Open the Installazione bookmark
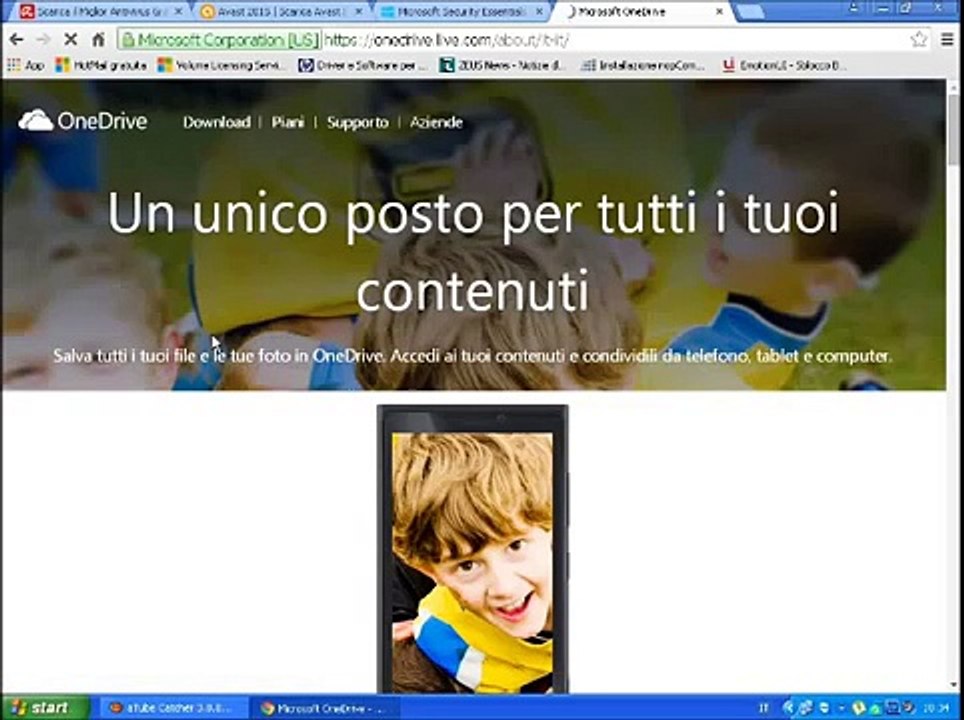This screenshot has height=720, width=964. (643, 65)
